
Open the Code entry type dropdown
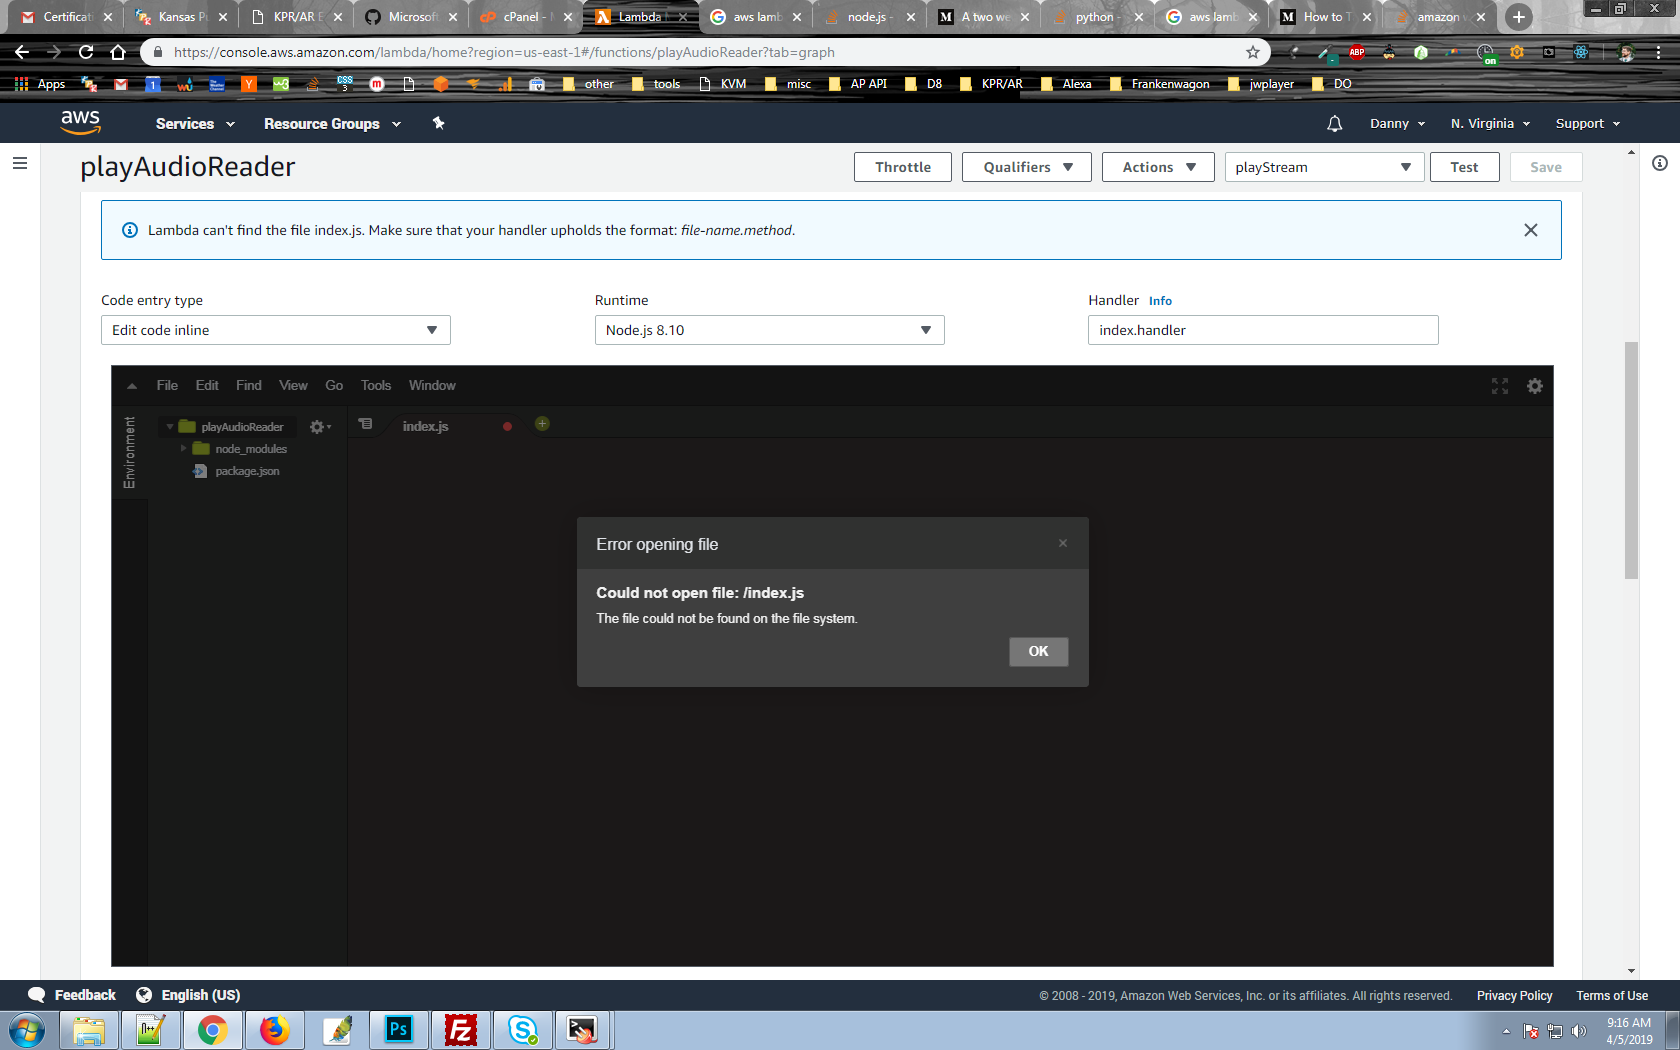276,330
